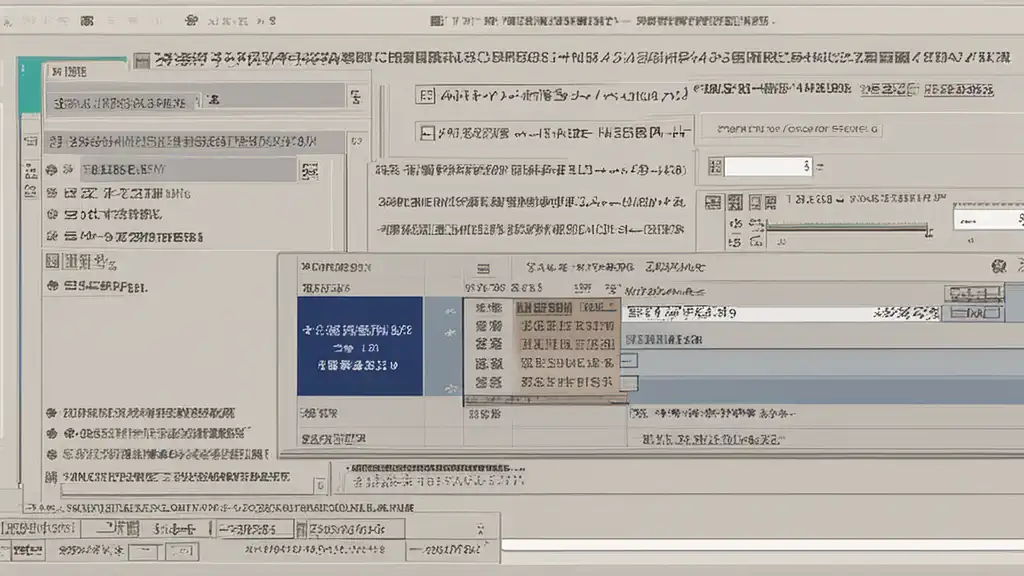Click the square icon before the long heading line

[x=142, y=61]
